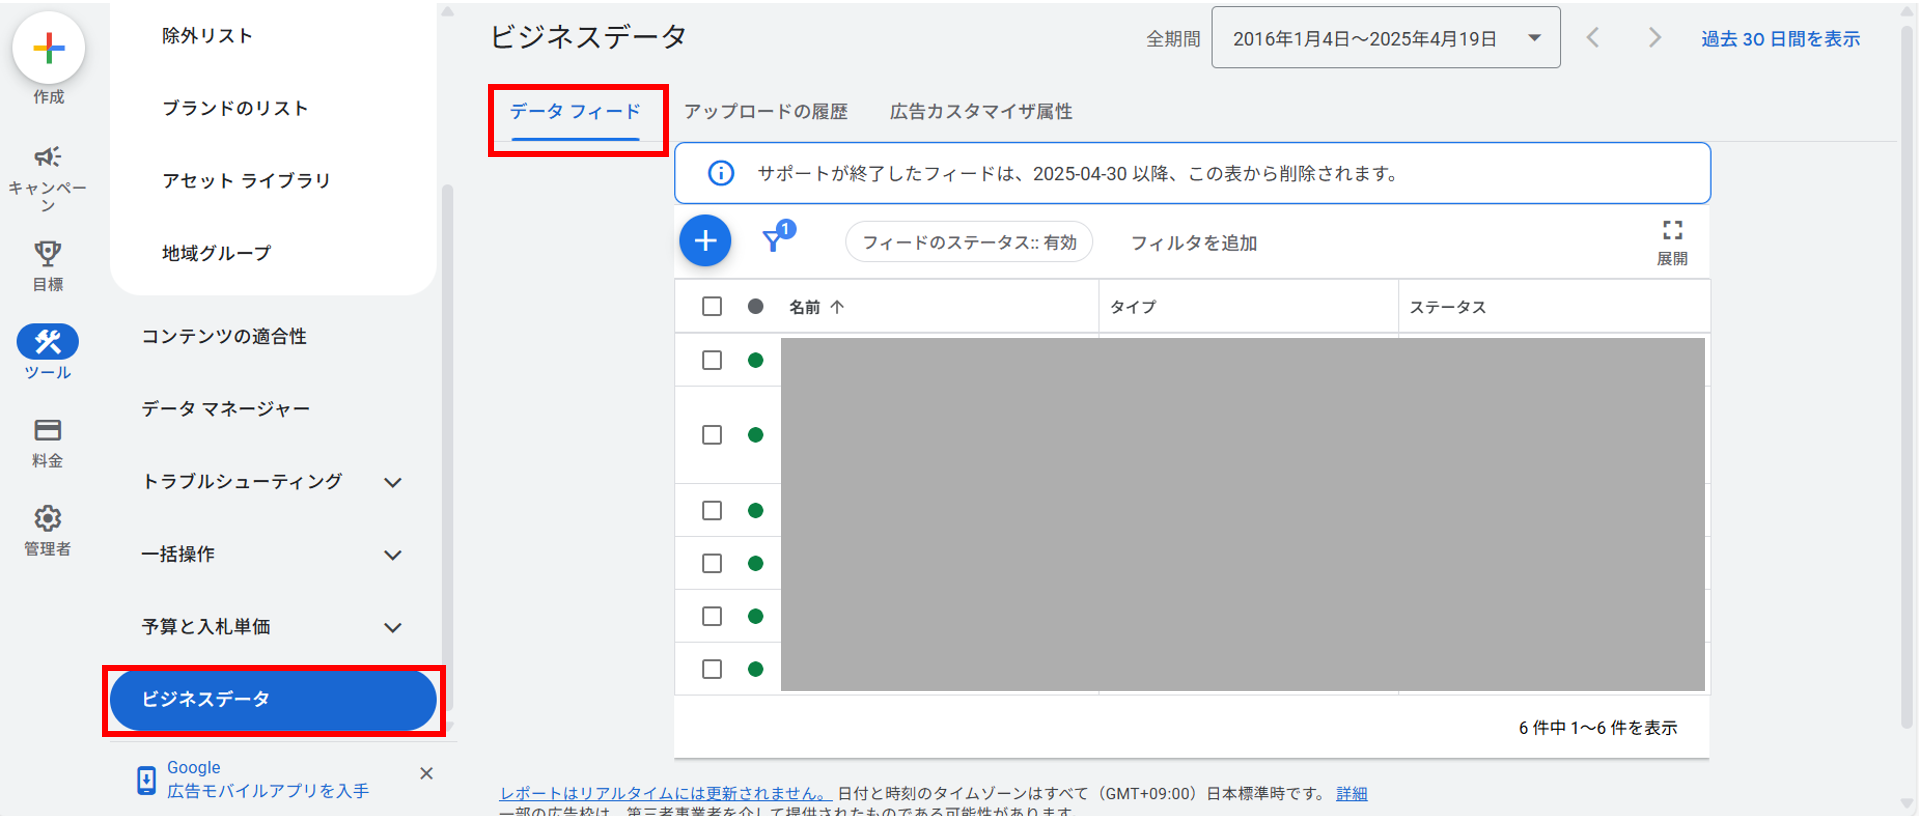Go to next date range arrow
The image size is (1919, 816).
pyautogui.click(x=1655, y=38)
